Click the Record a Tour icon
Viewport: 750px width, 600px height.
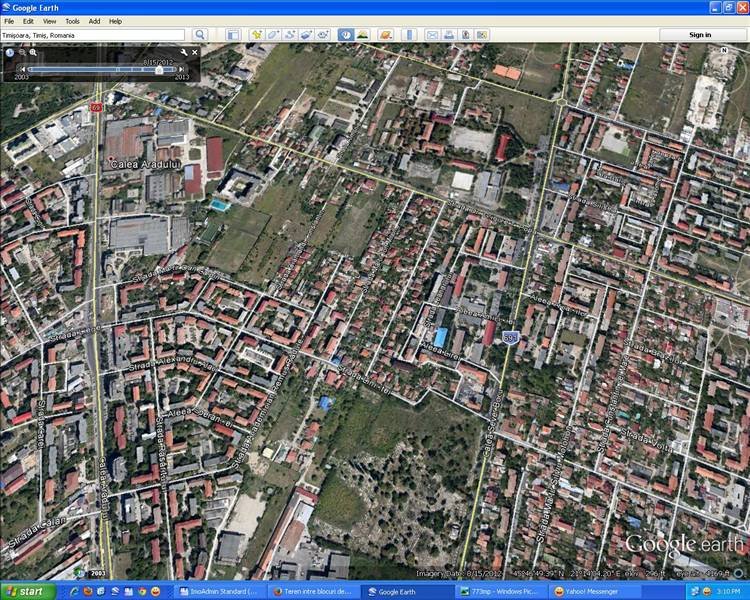point(323,35)
